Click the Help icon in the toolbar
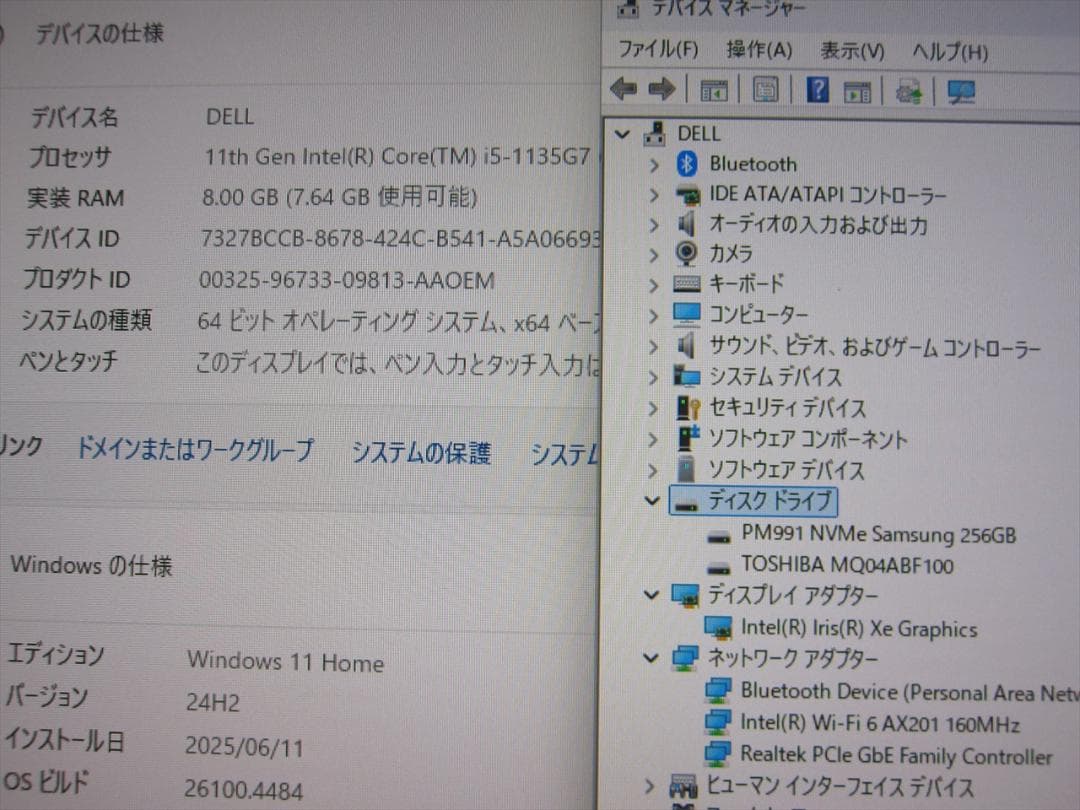Image resolution: width=1080 pixels, height=810 pixels. pyautogui.click(x=816, y=90)
